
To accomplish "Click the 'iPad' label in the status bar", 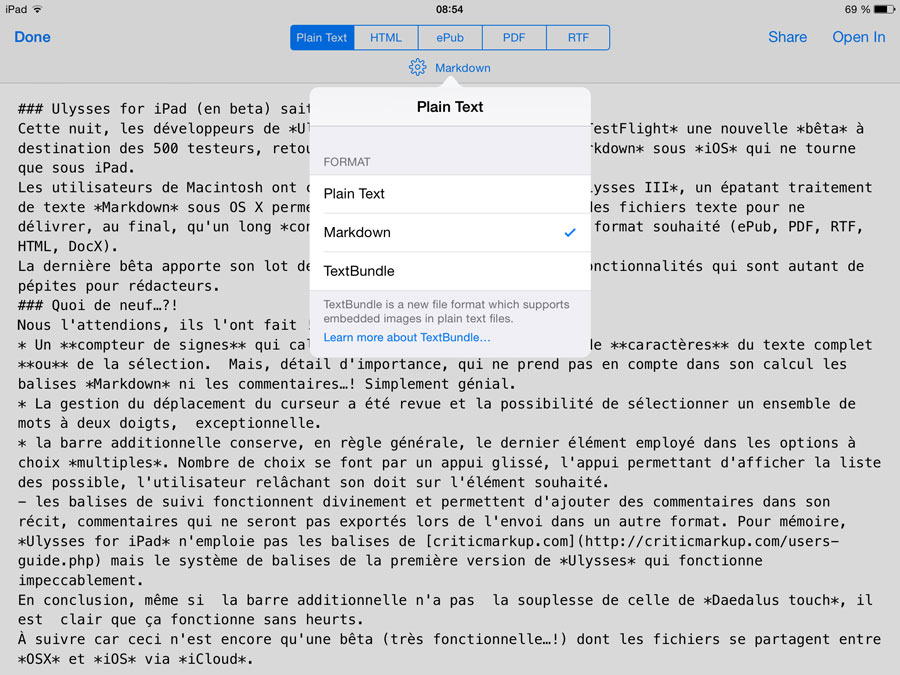I will point(16,9).
